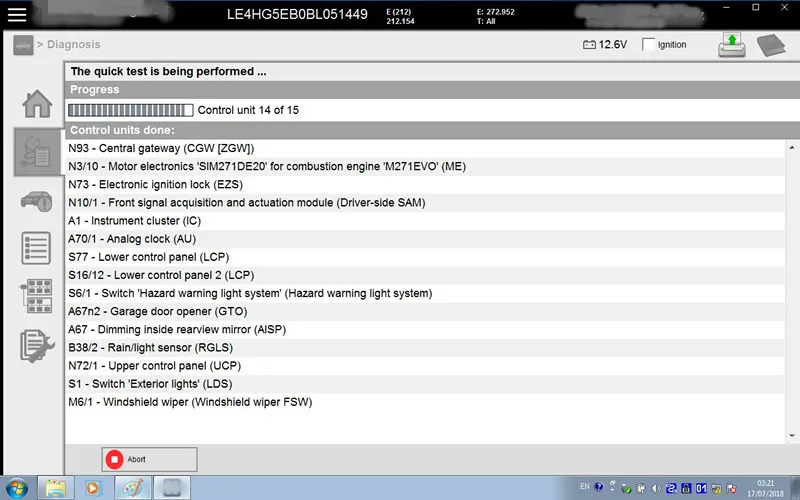Click the volume speaker tray icon
Viewport: 800px width, 500px height.
point(656,489)
